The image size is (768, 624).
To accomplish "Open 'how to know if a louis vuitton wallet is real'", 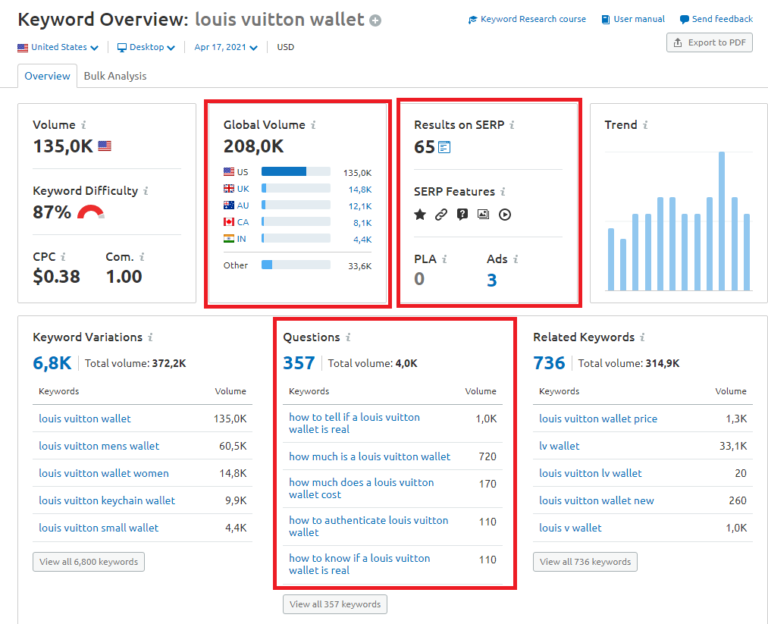I will [x=359, y=564].
